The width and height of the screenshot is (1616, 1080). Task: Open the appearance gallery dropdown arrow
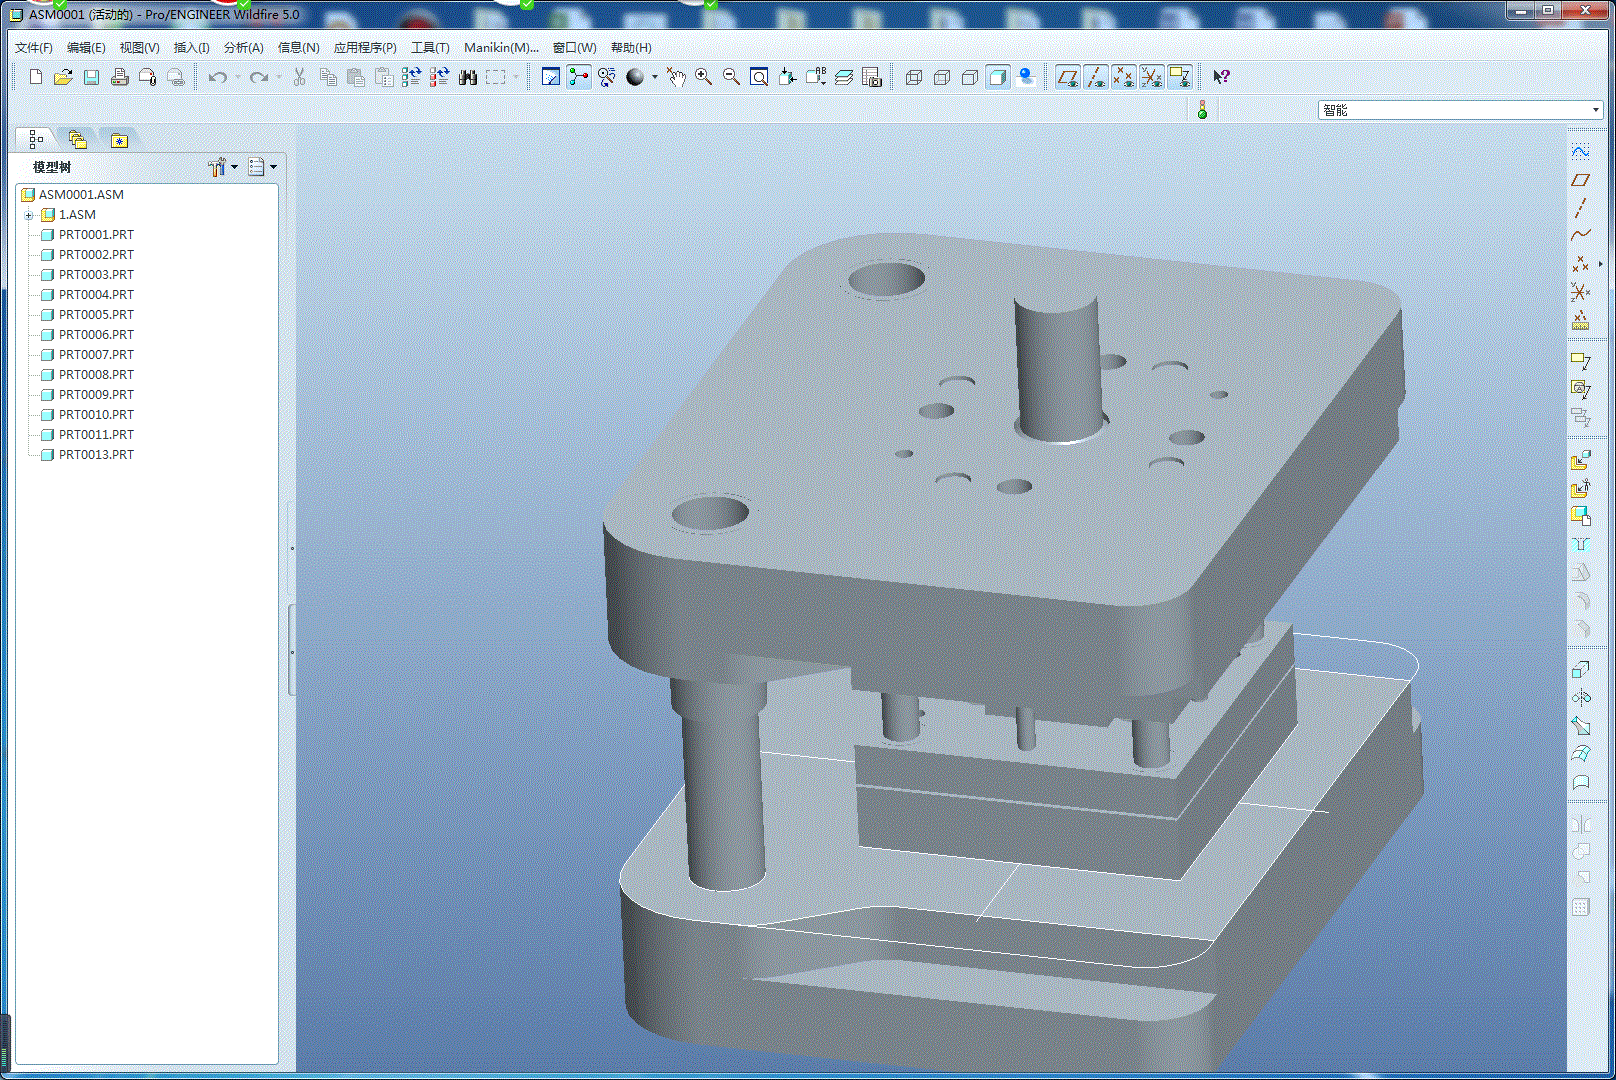coord(655,77)
